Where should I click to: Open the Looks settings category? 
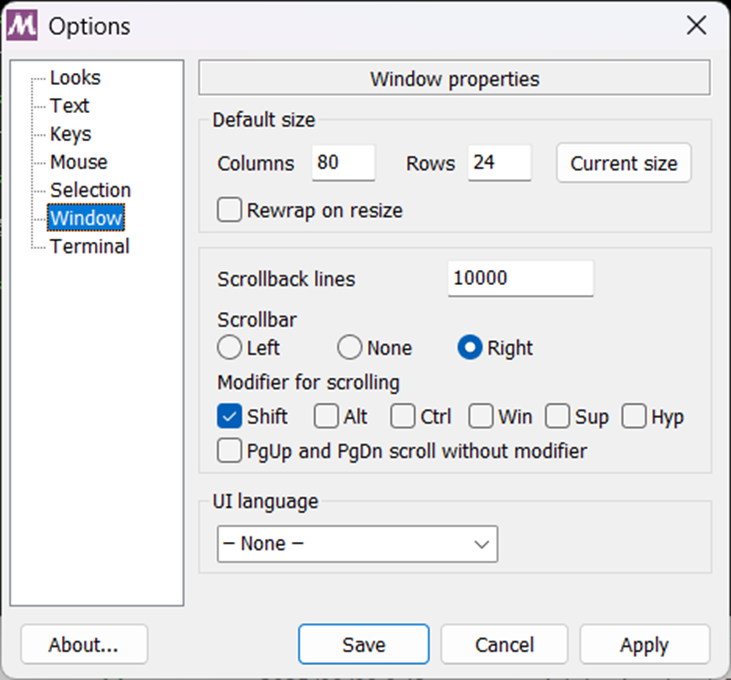pos(75,78)
